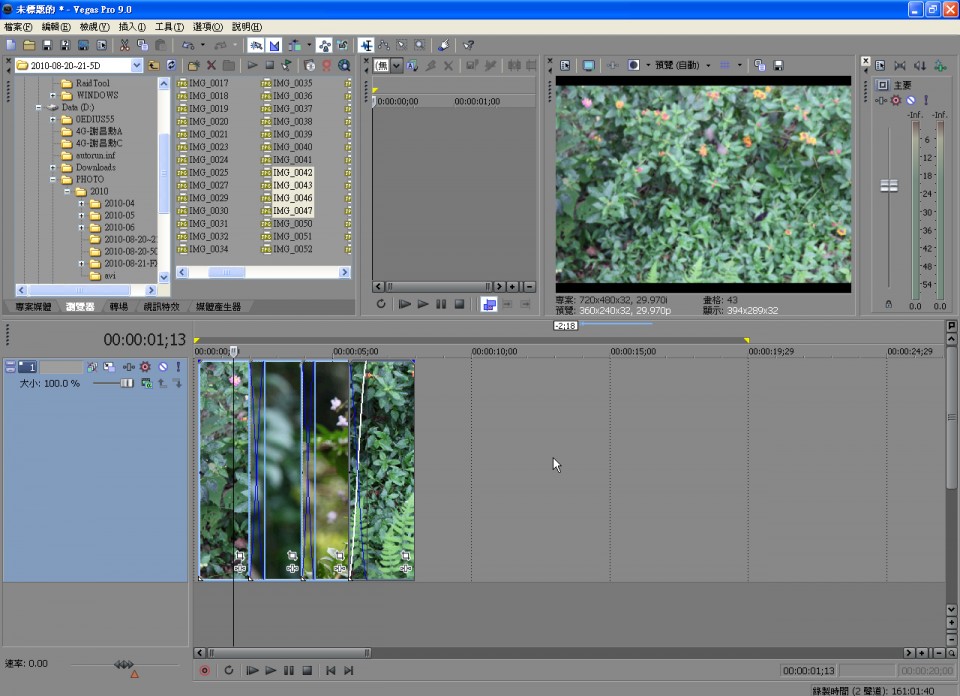960x696 pixels.
Task: Click the red Record button under timeline
Action: point(205,670)
